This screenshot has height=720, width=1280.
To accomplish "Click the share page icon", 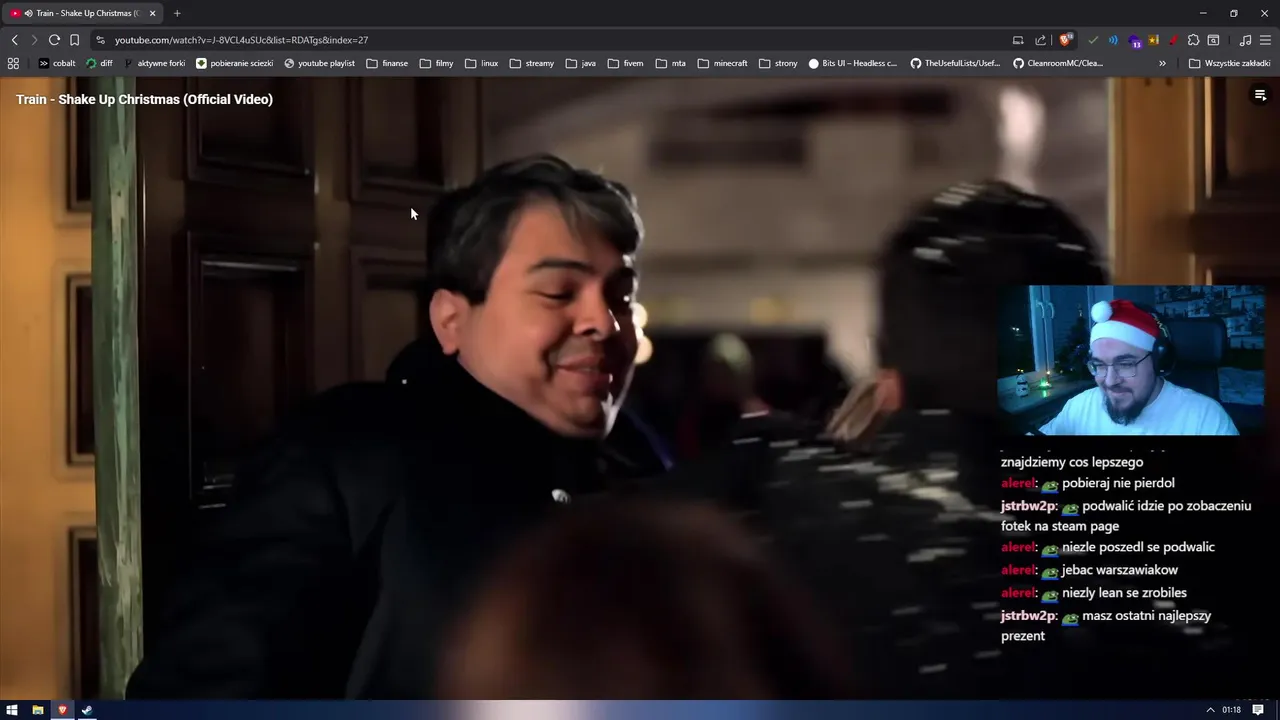I will 1041,40.
